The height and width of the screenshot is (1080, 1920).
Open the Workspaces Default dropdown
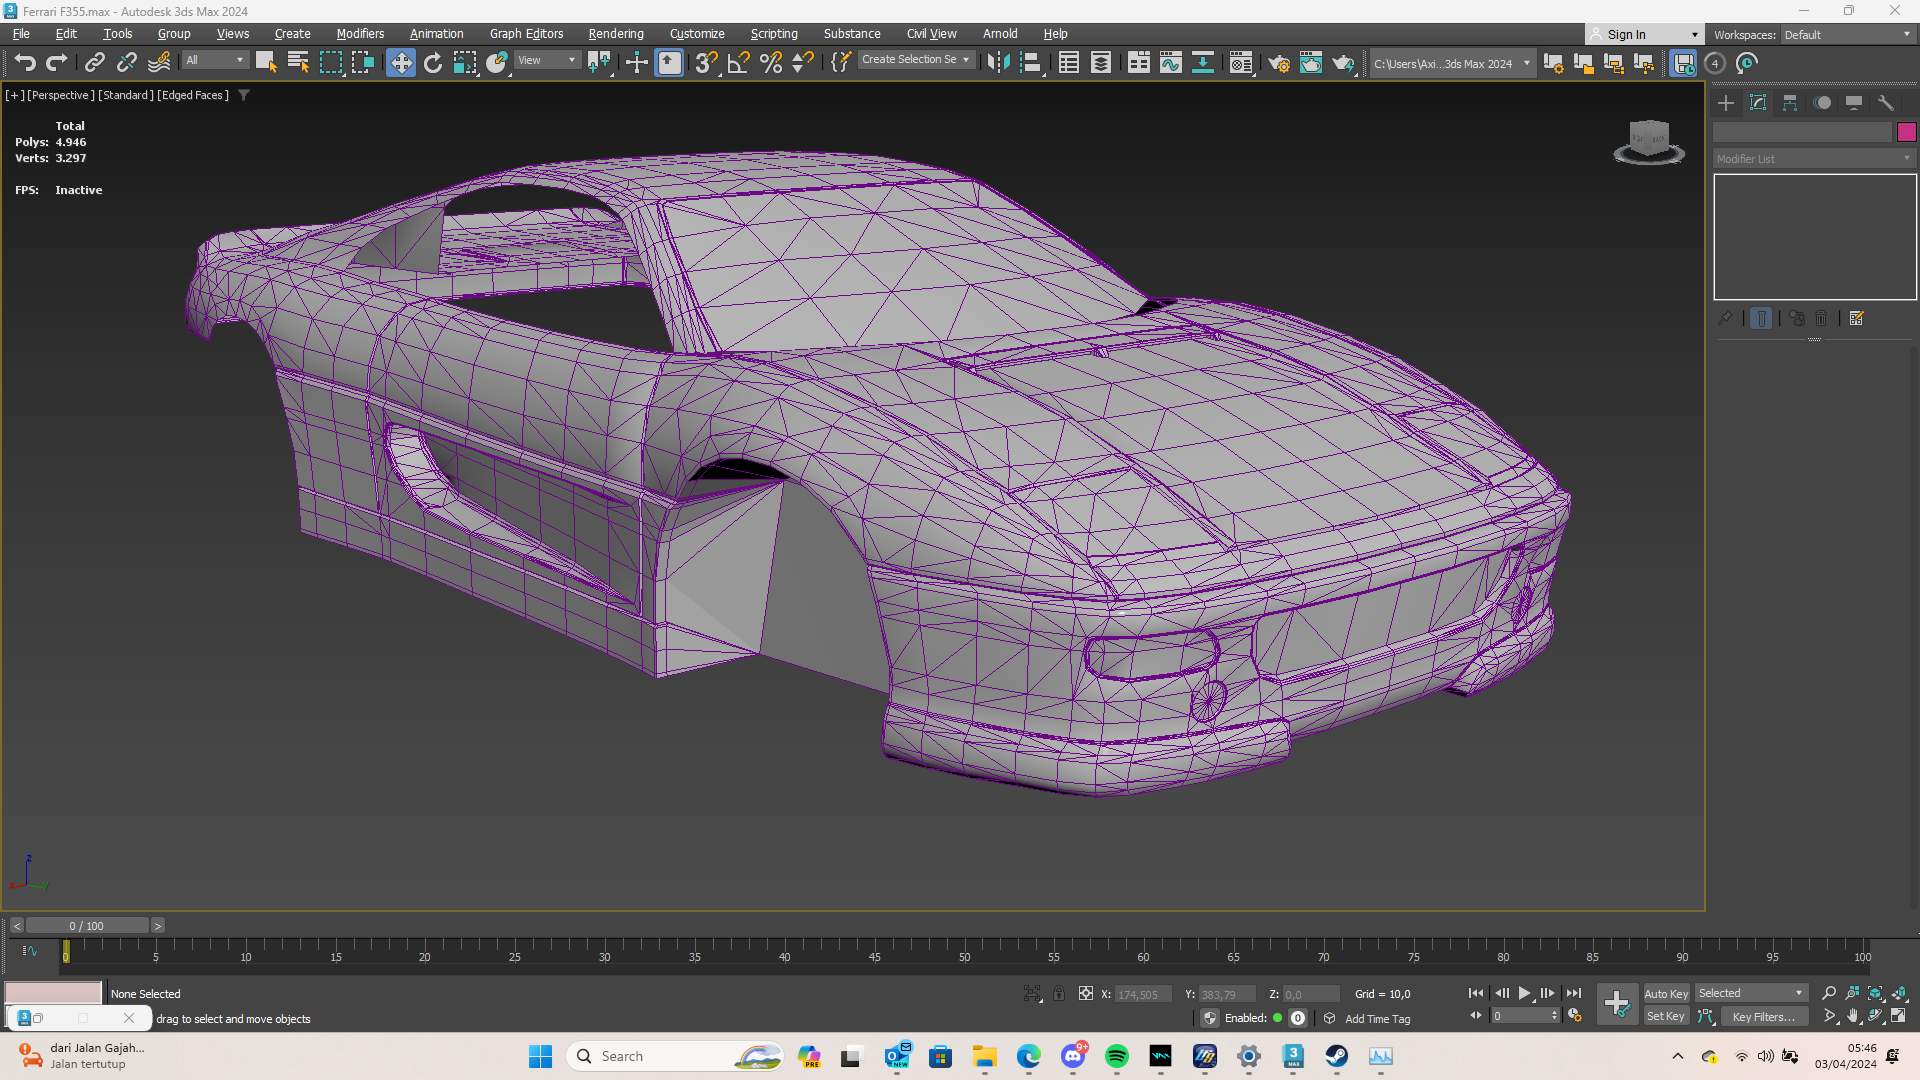coord(1847,34)
